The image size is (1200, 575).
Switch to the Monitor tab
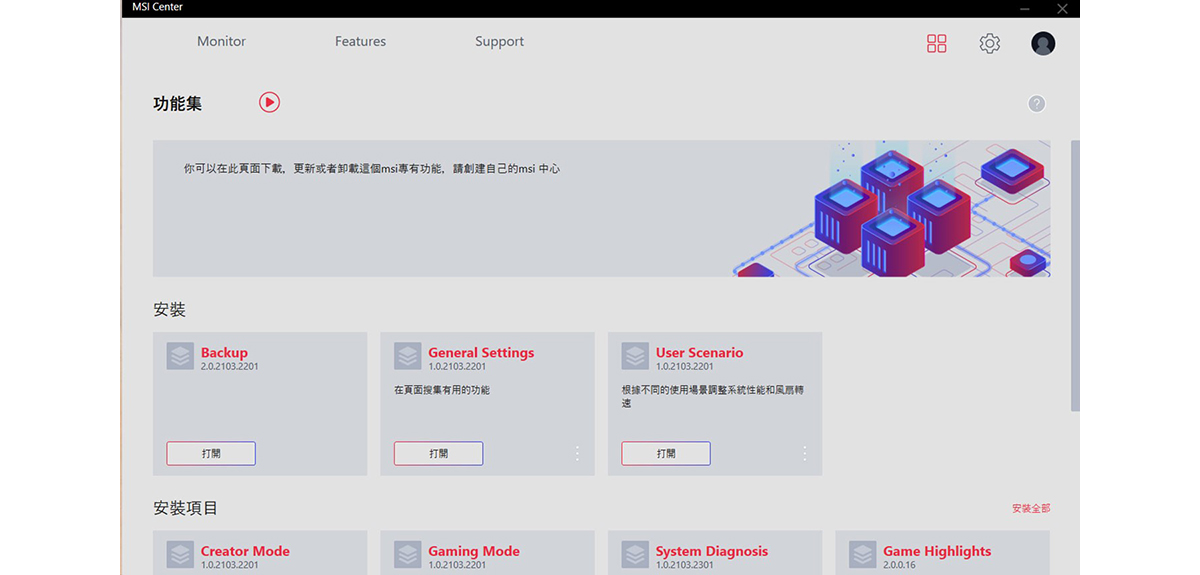pos(221,42)
